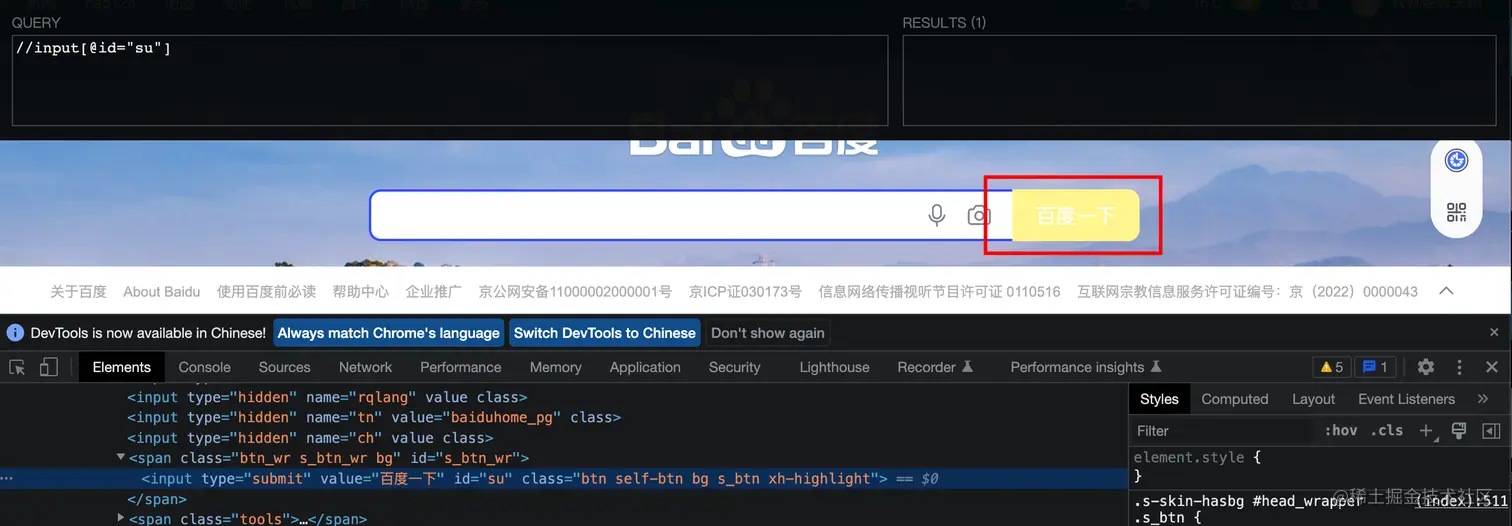Screen dimensions: 1512x526
Task: Switch to the Elements tab
Action: 121,367
